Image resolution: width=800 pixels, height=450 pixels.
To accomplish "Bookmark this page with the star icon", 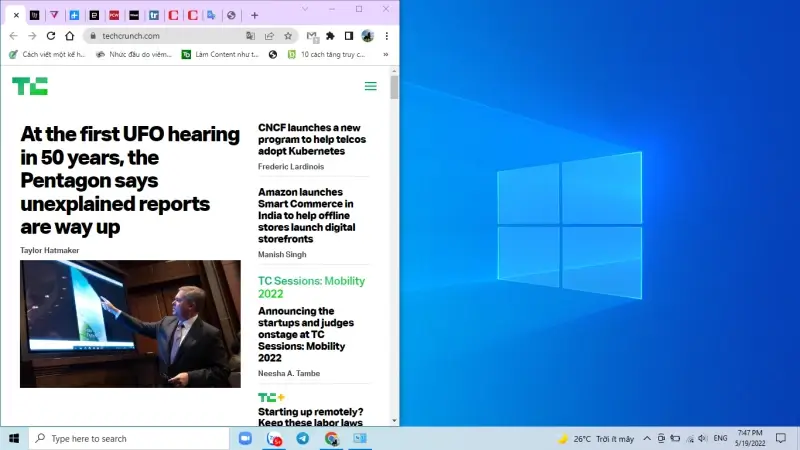I will [x=288, y=36].
